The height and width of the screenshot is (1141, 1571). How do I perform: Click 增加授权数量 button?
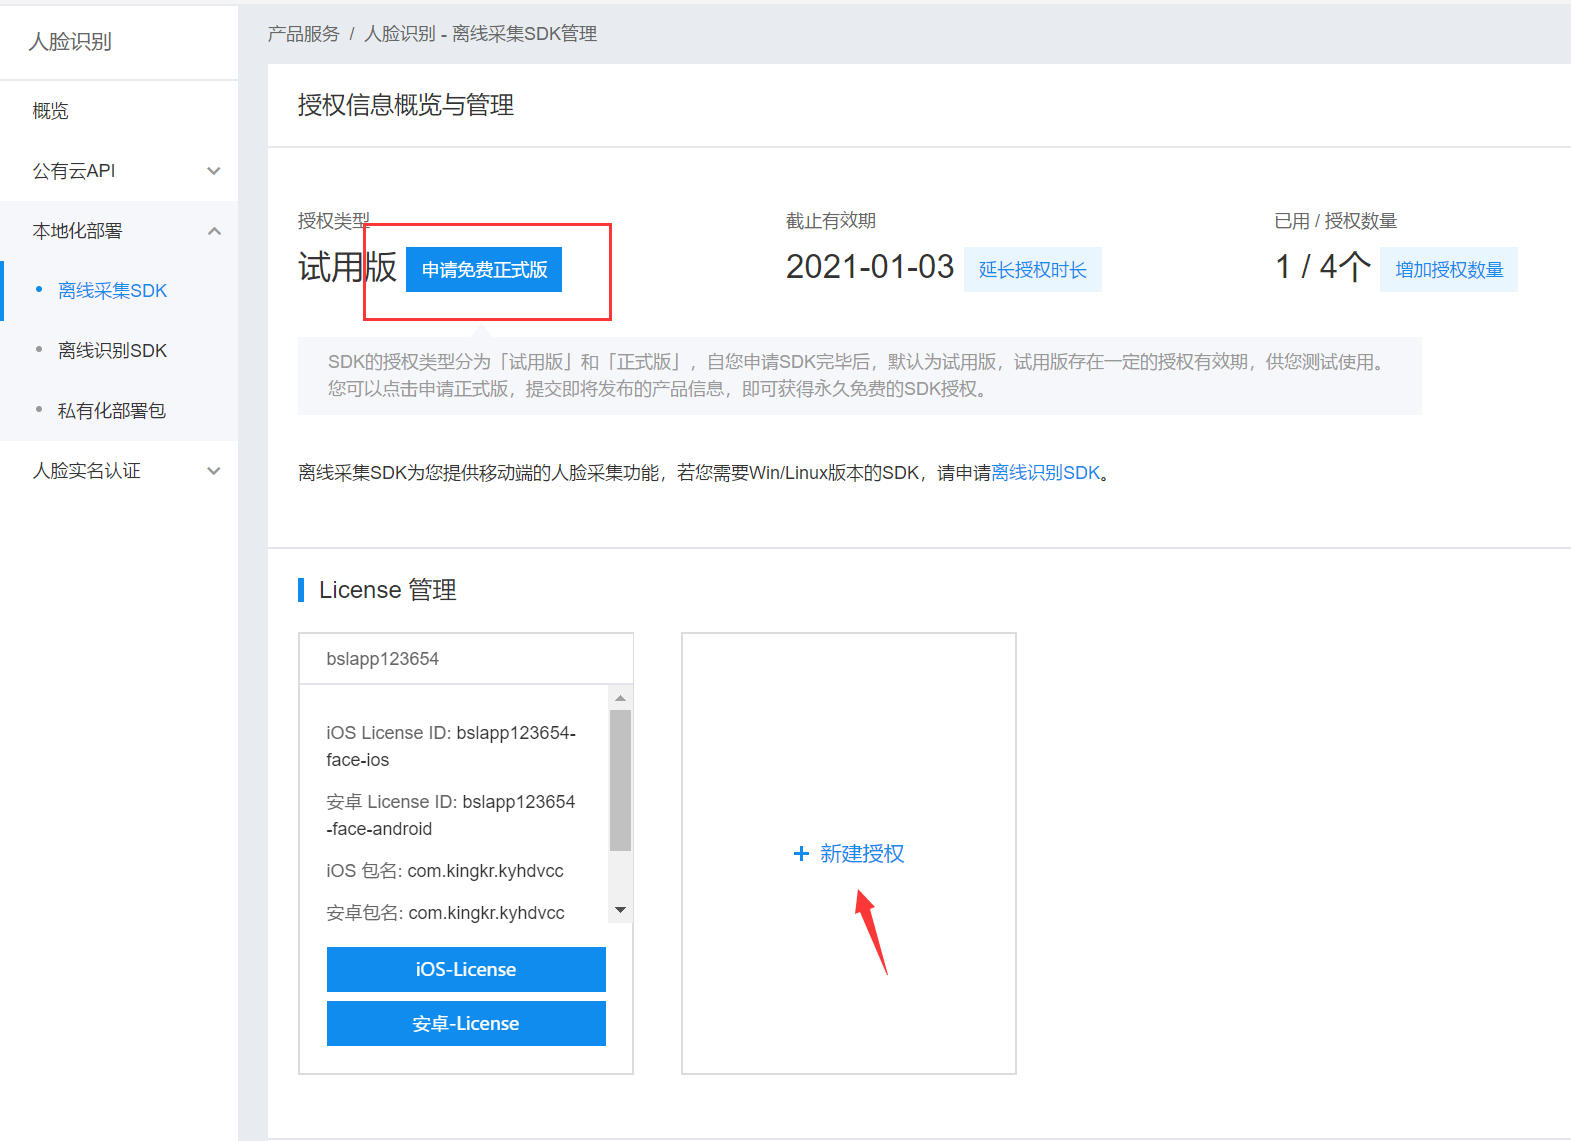1449,270
